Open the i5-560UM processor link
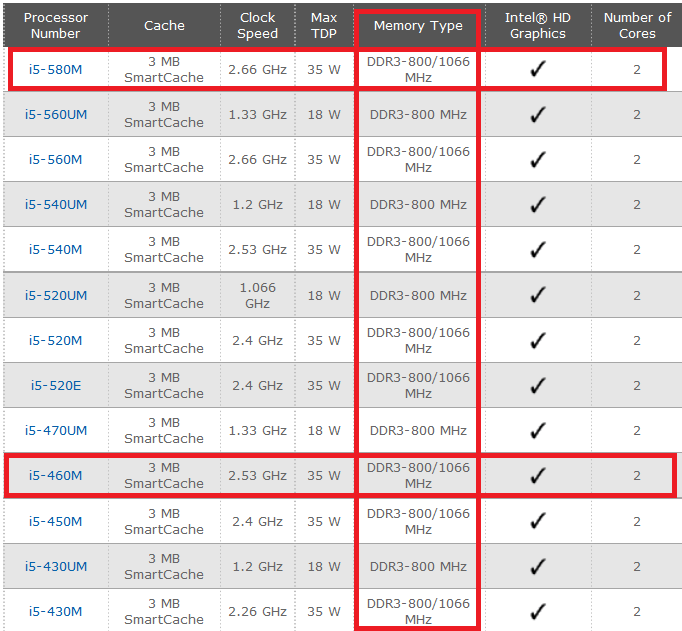682x631 pixels. tap(56, 114)
